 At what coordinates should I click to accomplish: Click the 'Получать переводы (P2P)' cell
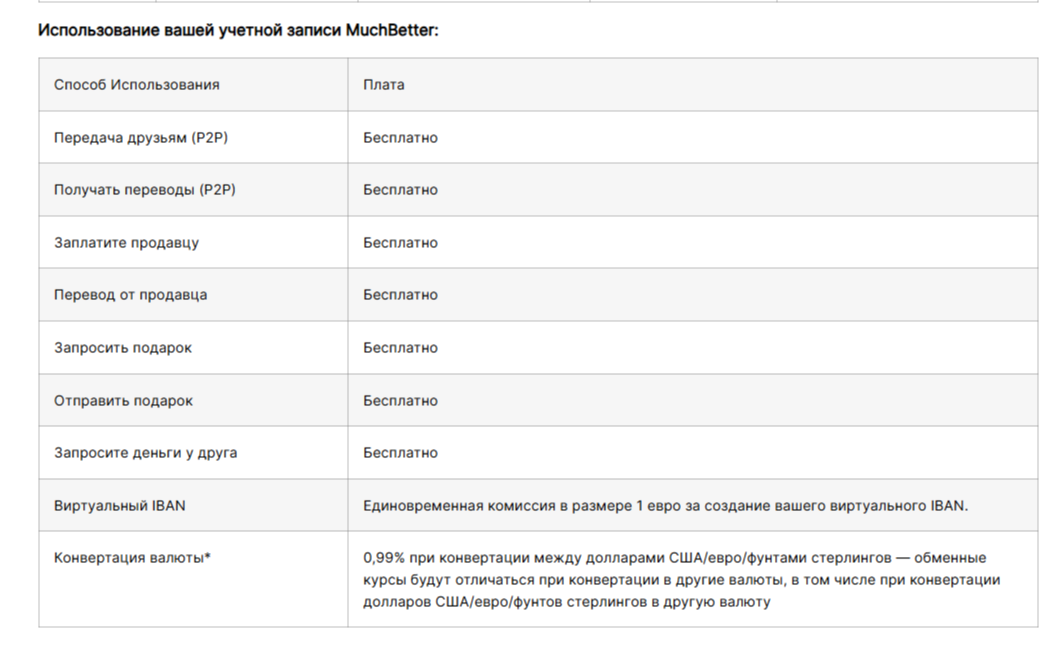tap(145, 190)
